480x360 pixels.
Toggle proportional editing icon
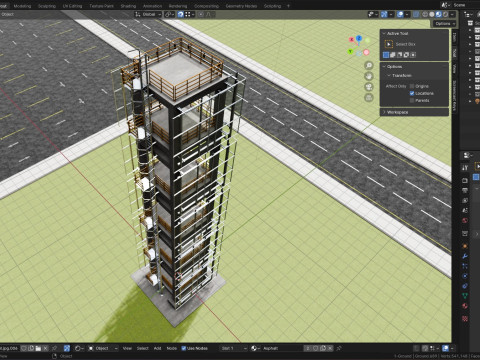pyautogui.click(x=201, y=14)
